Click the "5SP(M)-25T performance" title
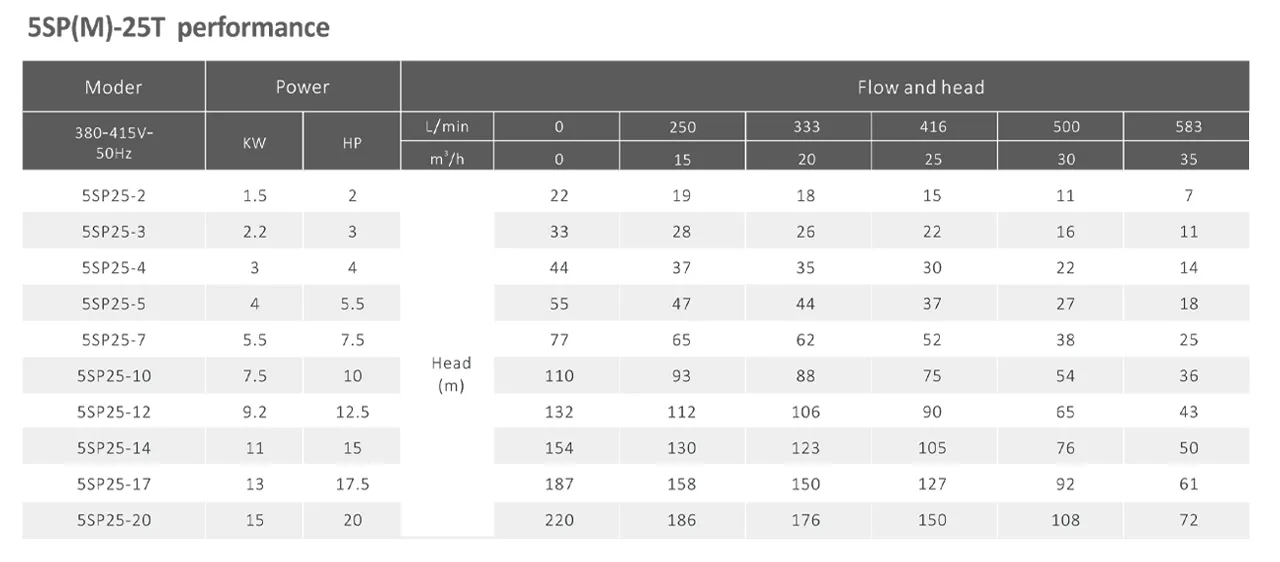Screen dimensions: 1280x562 coord(180,27)
